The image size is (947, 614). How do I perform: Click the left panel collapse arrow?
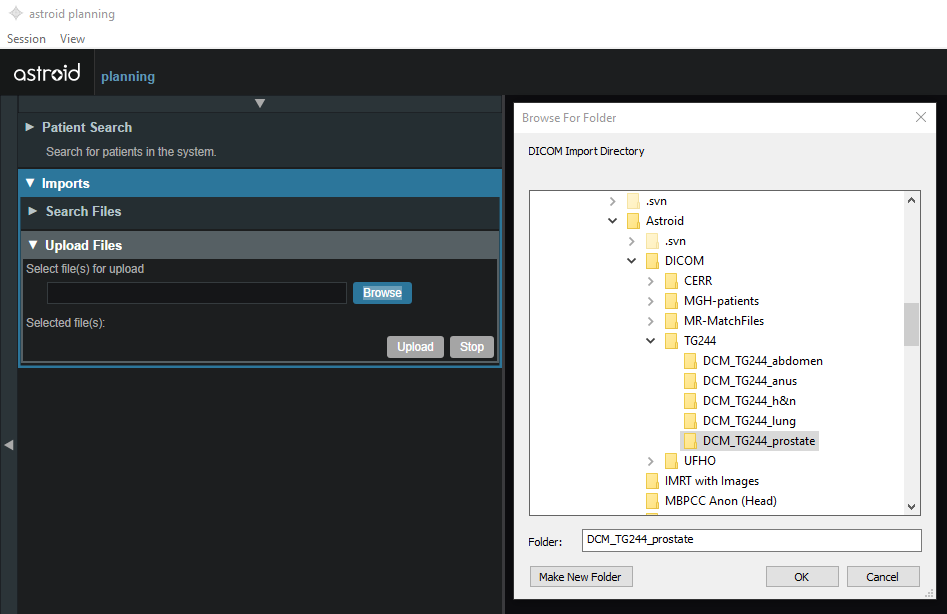8,444
